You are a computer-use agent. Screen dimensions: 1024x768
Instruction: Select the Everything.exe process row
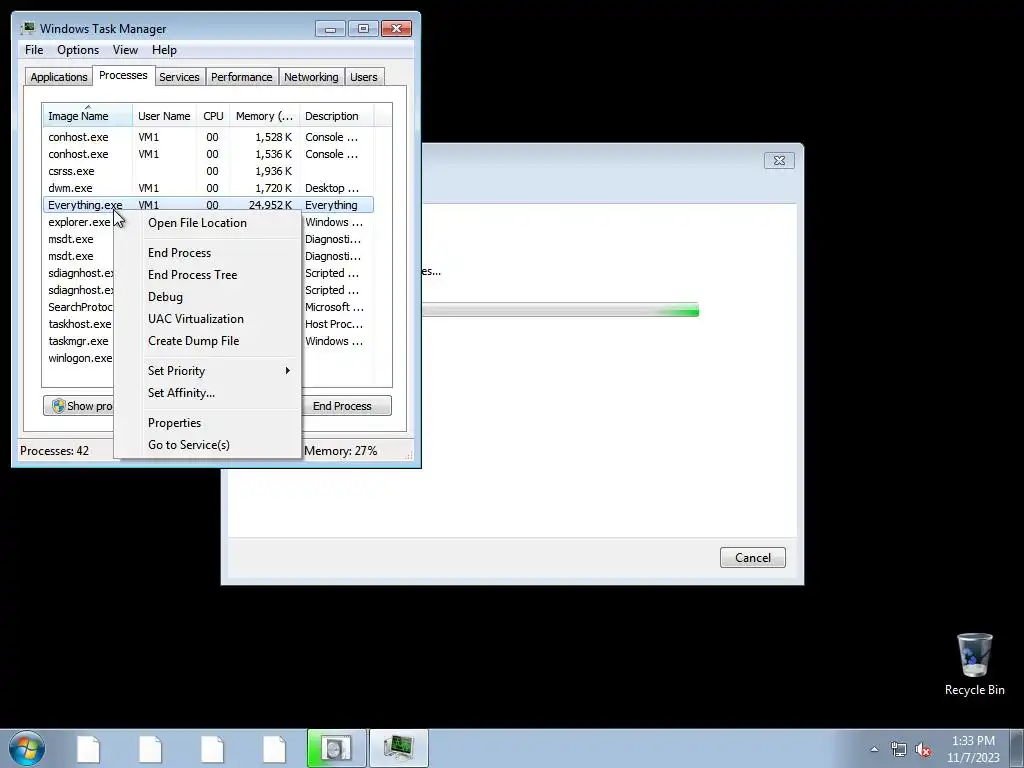click(x=208, y=205)
